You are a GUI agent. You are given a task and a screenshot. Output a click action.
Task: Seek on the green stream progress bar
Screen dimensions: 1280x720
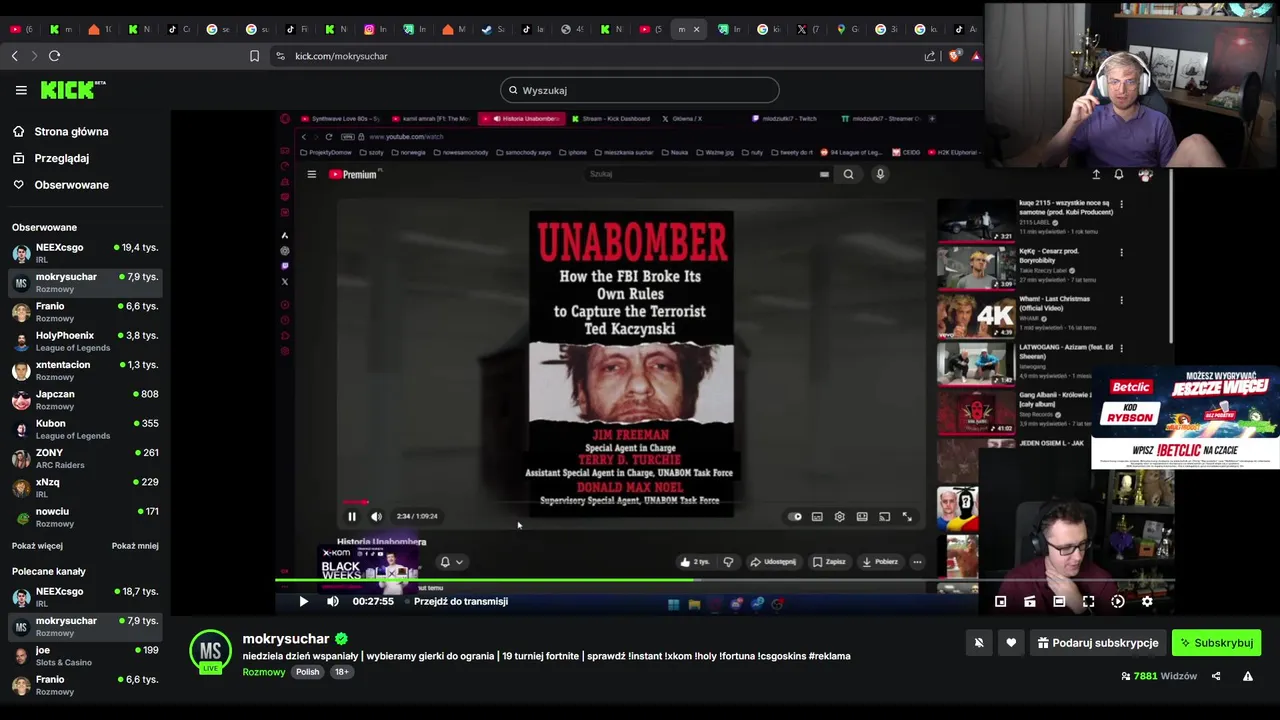[x=725, y=580]
